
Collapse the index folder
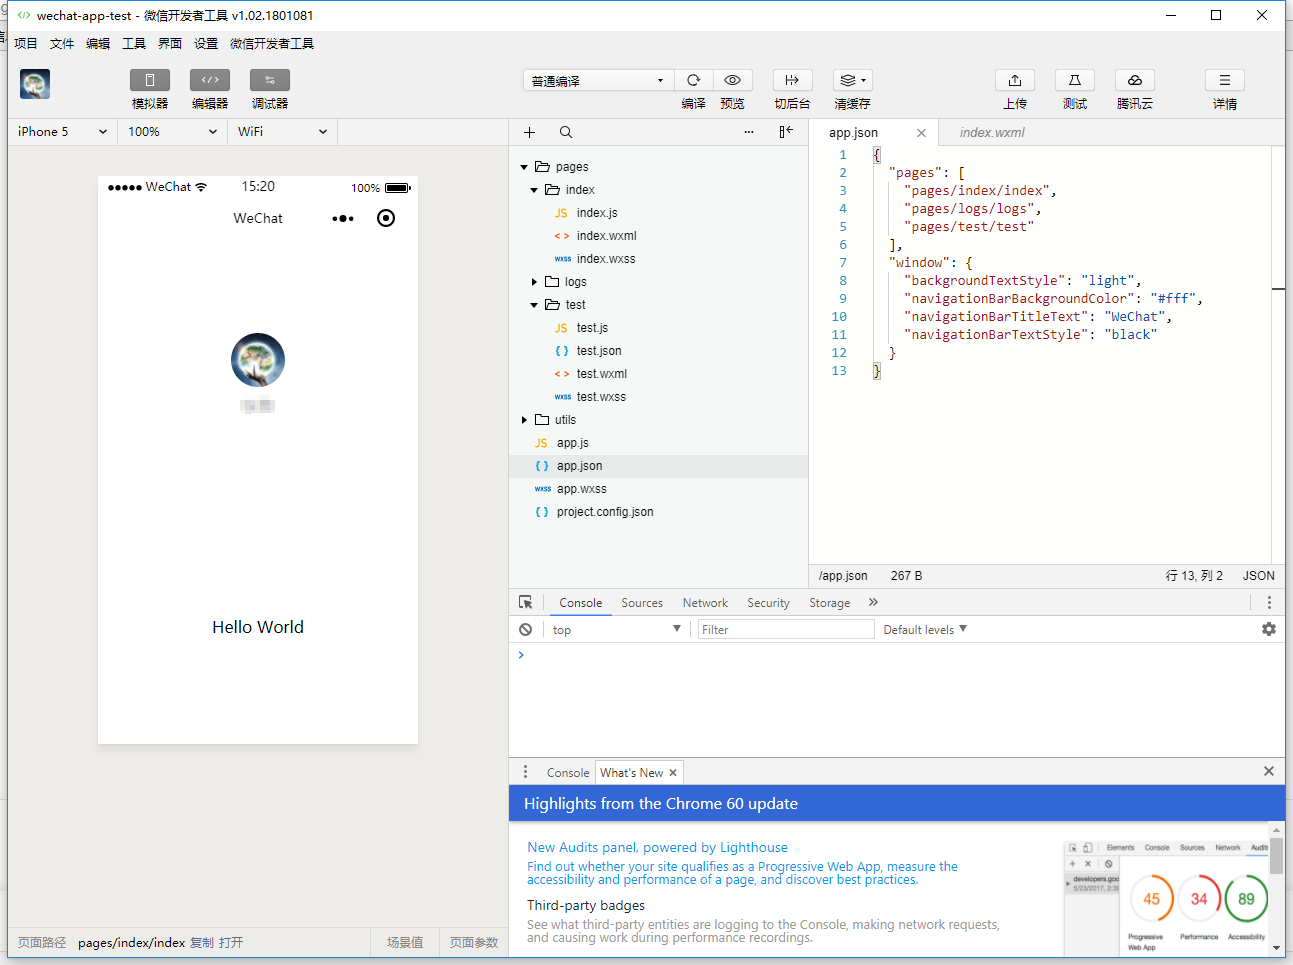pos(534,190)
